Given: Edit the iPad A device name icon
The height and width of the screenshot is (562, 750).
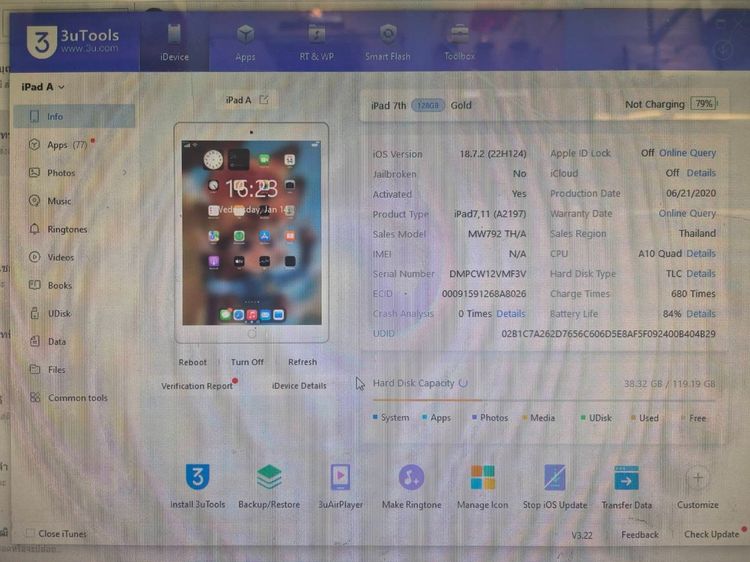Looking at the screenshot, I should 264,100.
